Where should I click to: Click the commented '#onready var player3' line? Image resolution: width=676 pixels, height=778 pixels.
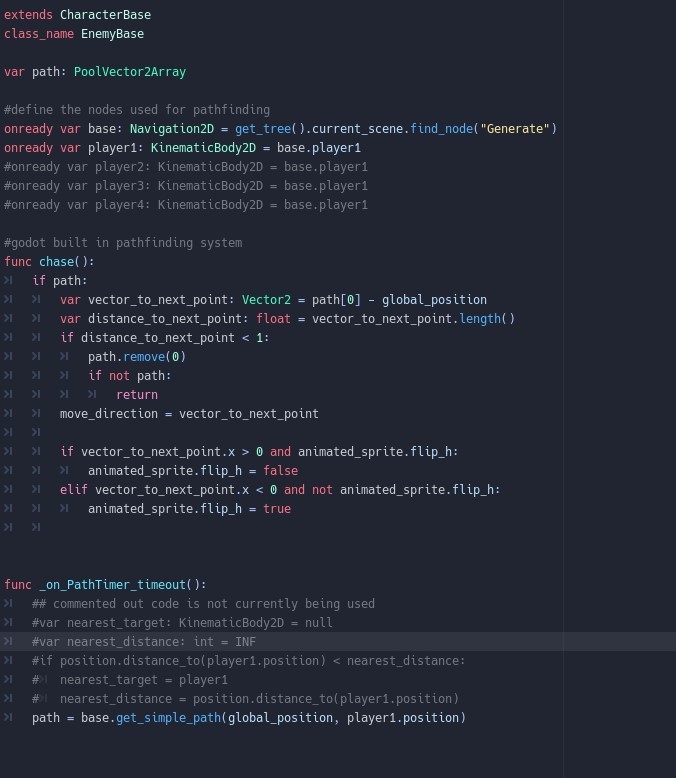click(186, 186)
